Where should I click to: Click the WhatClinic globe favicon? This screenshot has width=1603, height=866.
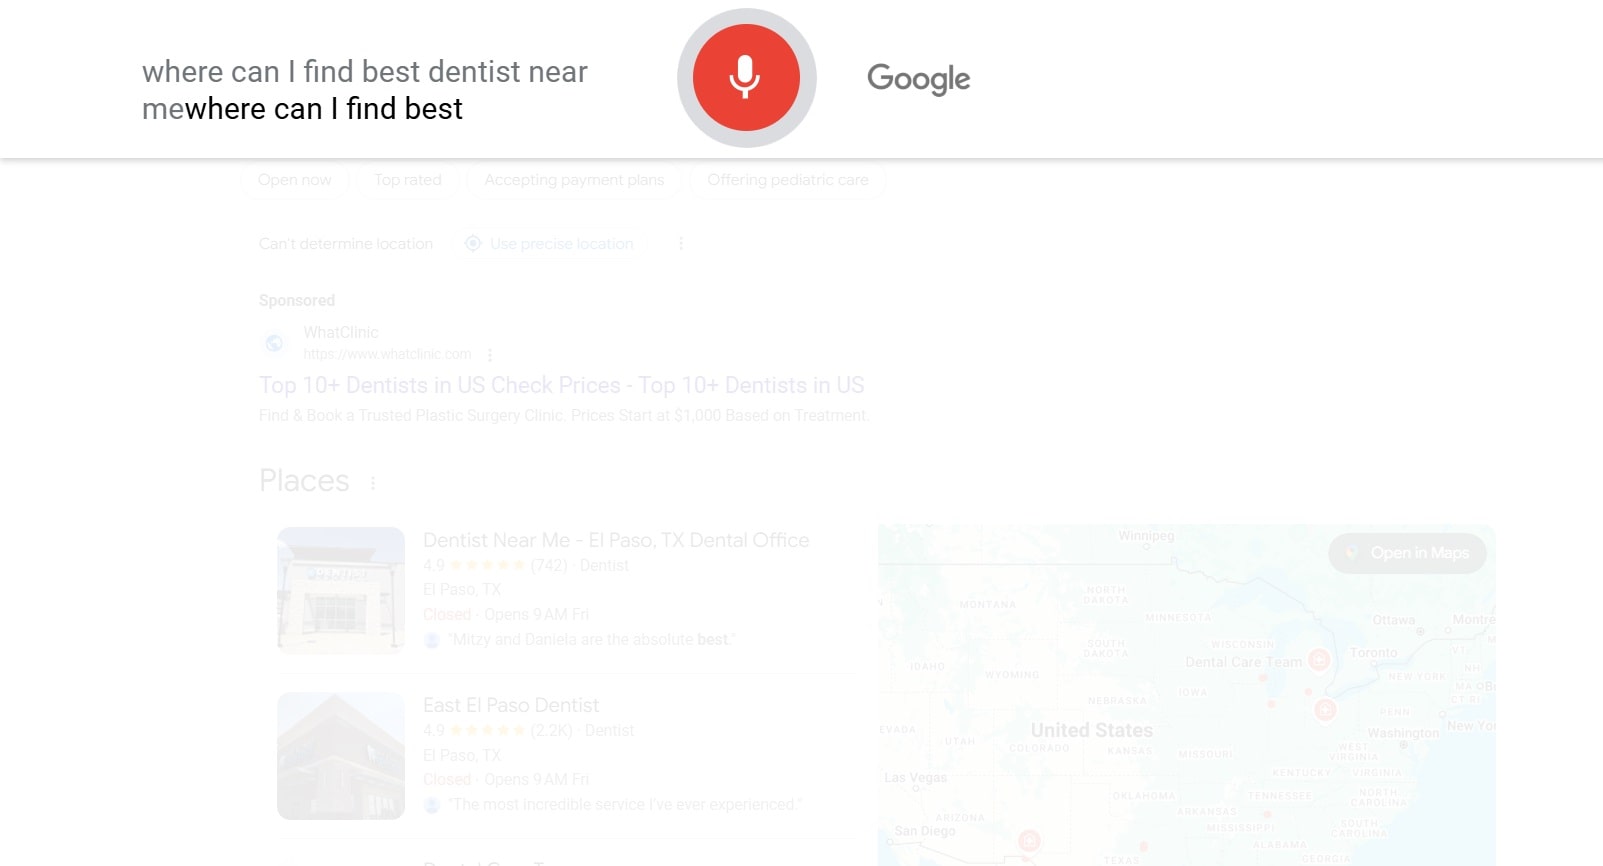pyautogui.click(x=274, y=343)
